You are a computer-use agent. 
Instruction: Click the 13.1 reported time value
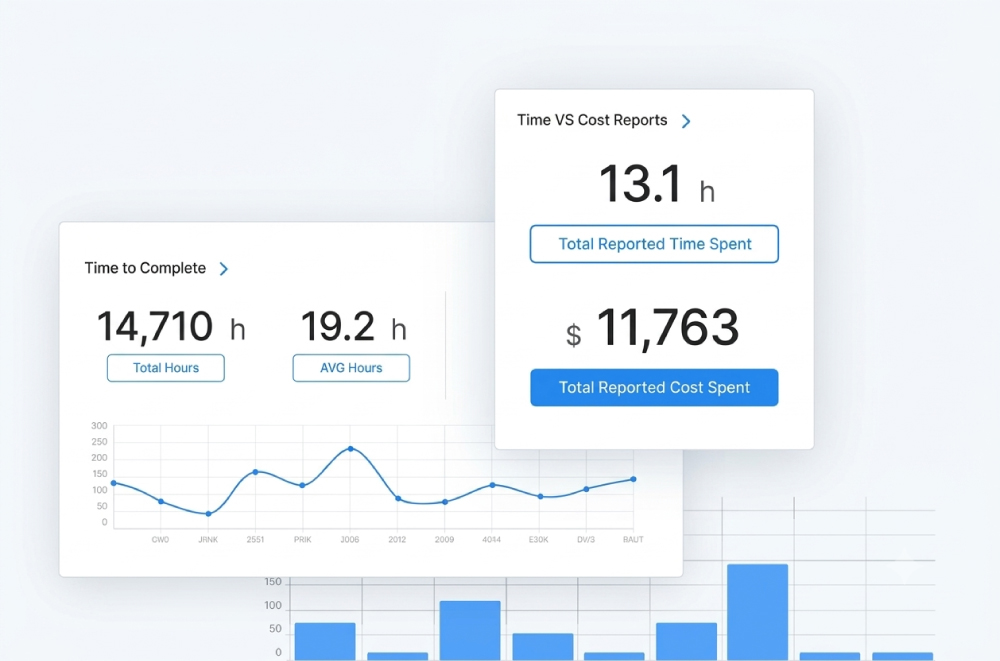coord(640,184)
